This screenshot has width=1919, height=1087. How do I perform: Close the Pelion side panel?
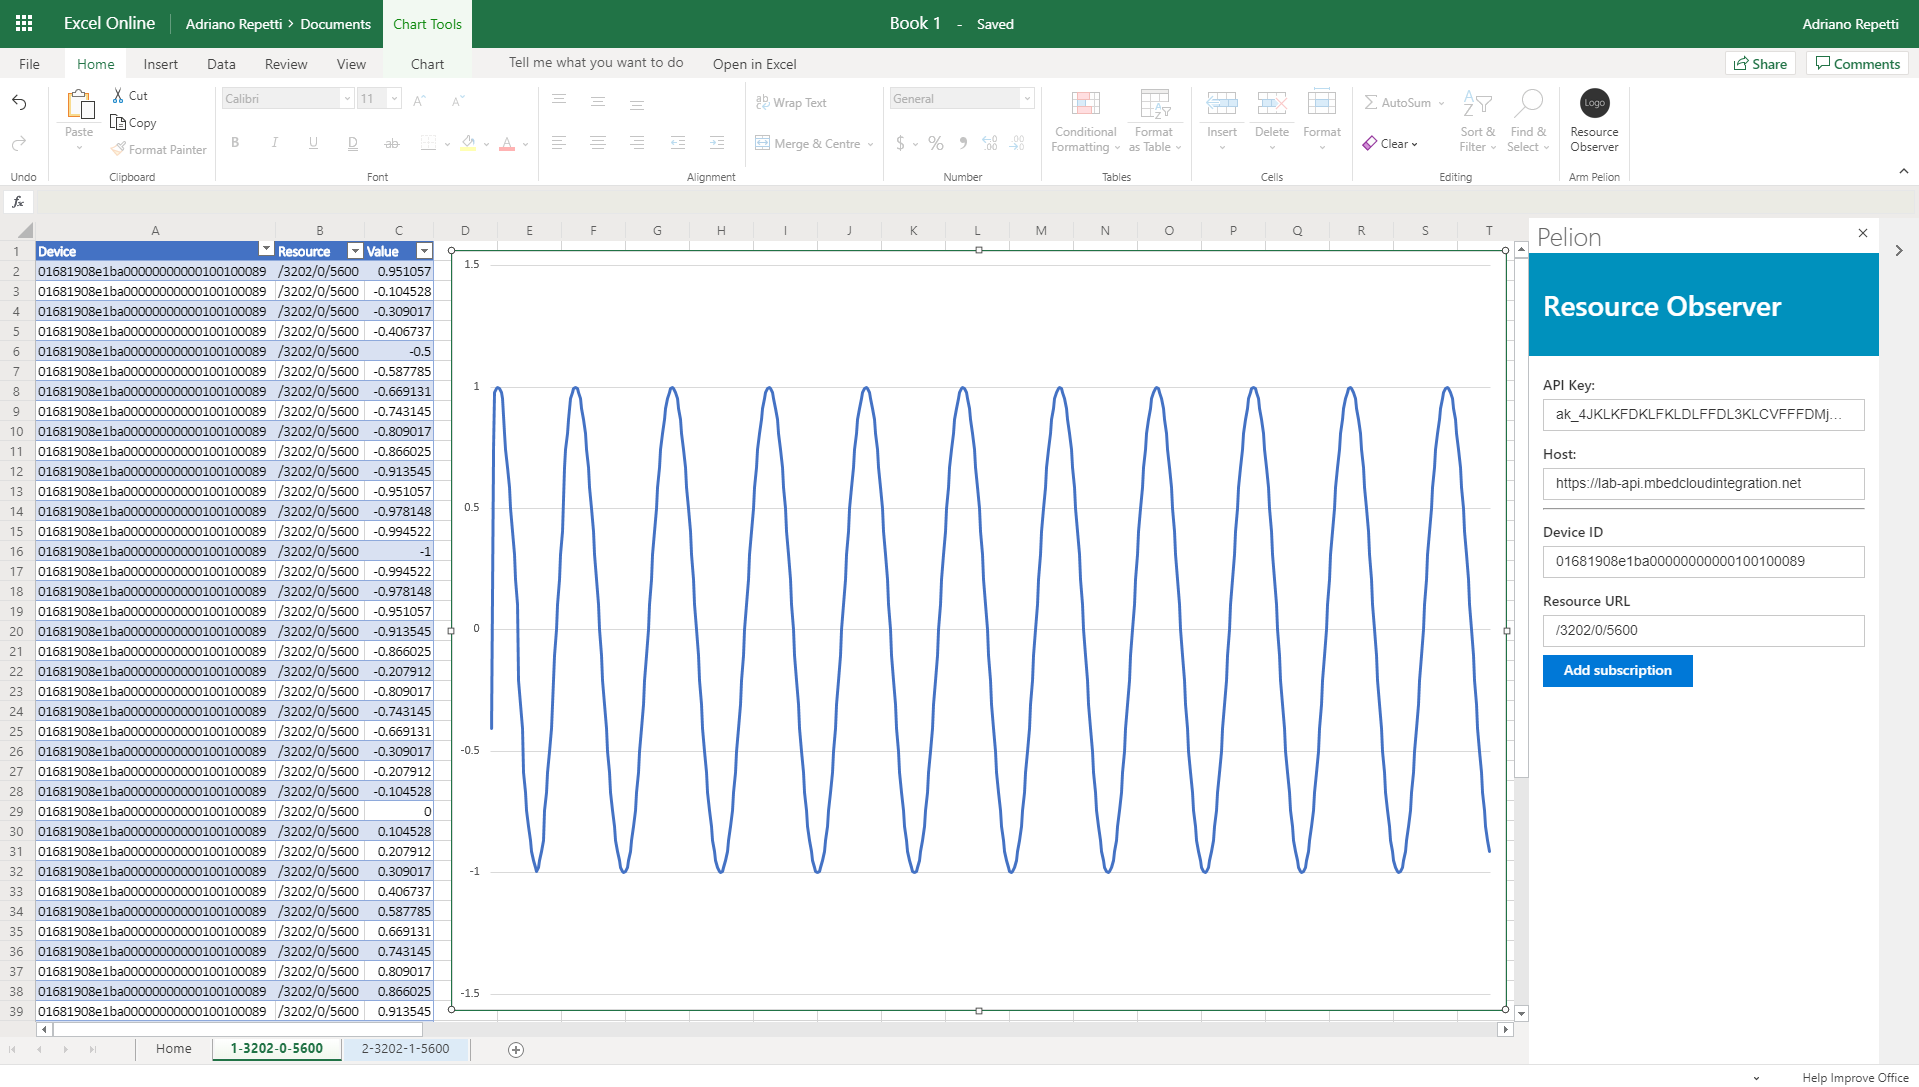[x=1862, y=233]
